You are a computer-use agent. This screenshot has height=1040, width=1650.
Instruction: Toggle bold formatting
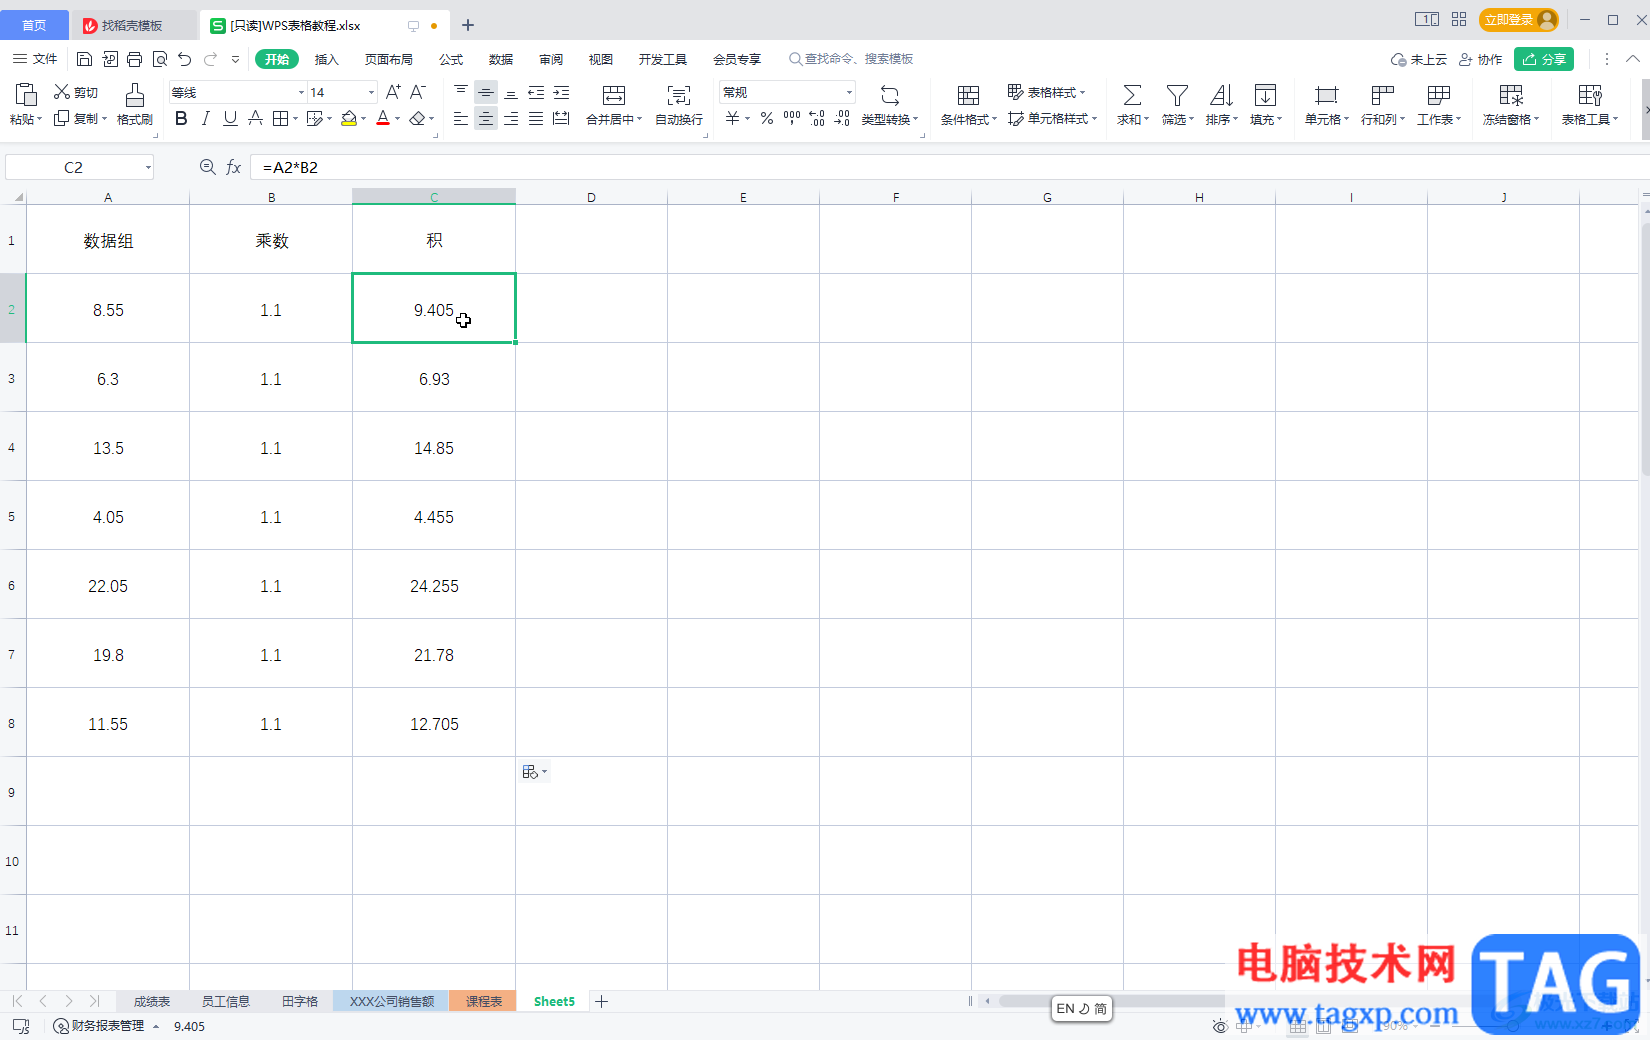pyautogui.click(x=181, y=118)
